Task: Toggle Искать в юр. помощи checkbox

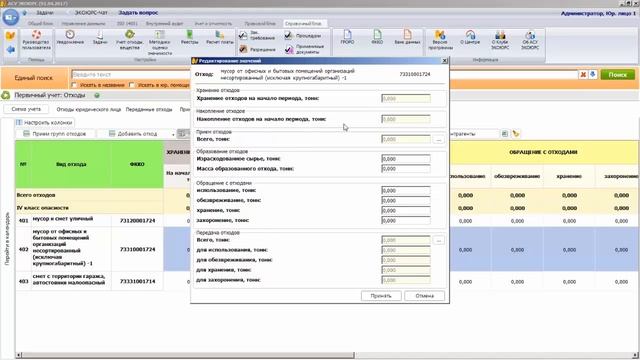Action: click(131, 85)
